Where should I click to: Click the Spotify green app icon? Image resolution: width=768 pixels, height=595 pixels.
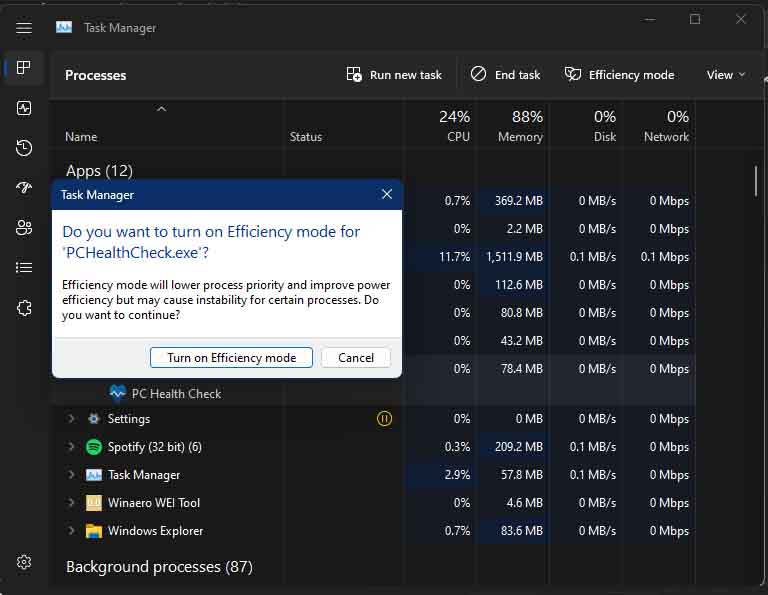click(94, 447)
